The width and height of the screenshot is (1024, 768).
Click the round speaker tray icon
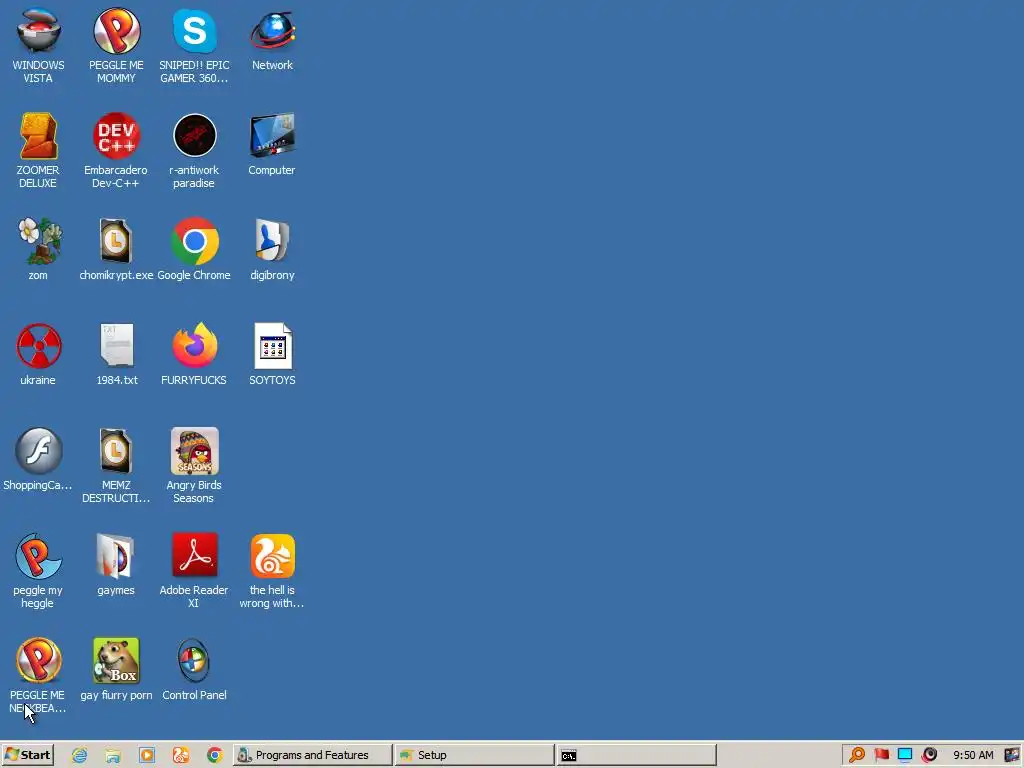(929, 755)
